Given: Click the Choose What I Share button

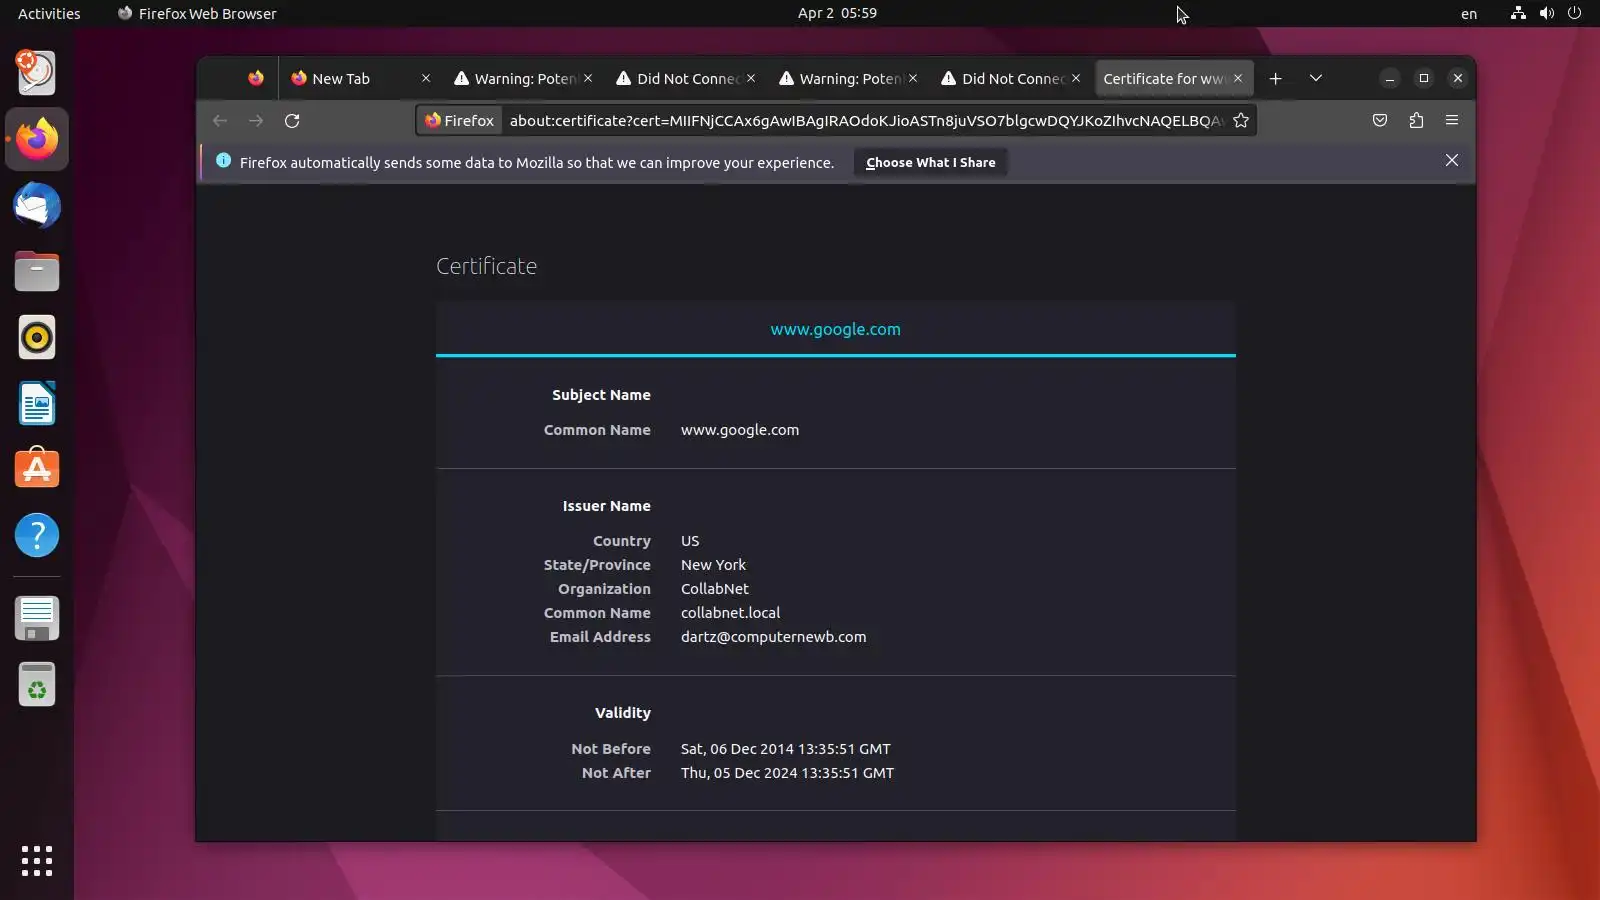Looking at the screenshot, I should [931, 162].
